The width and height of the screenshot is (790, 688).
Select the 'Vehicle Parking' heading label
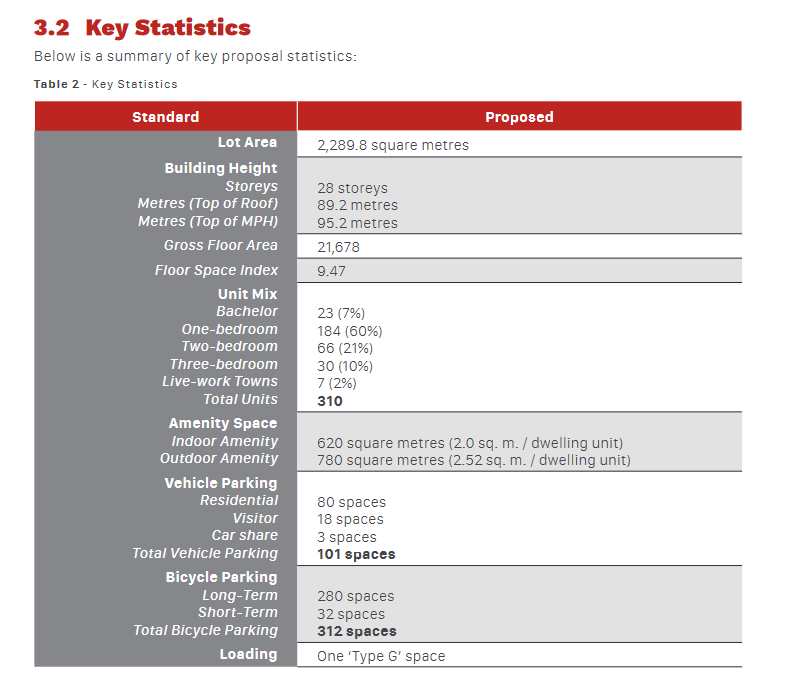221,483
